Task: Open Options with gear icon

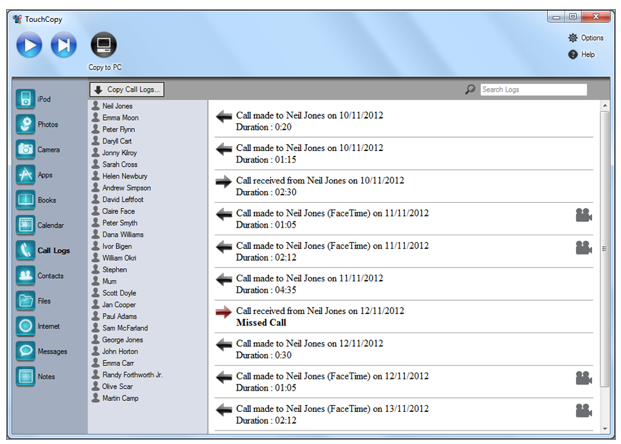Action: pos(586,38)
